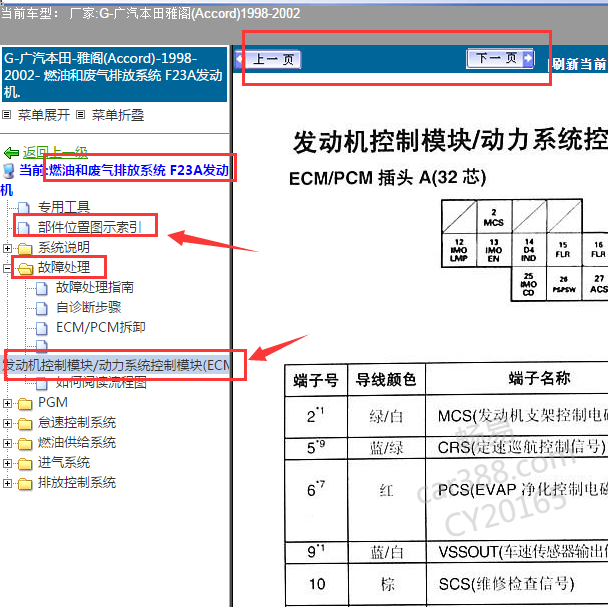Expand the 怠速控制系统 folder node
The height and width of the screenshot is (607, 608).
[7, 423]
